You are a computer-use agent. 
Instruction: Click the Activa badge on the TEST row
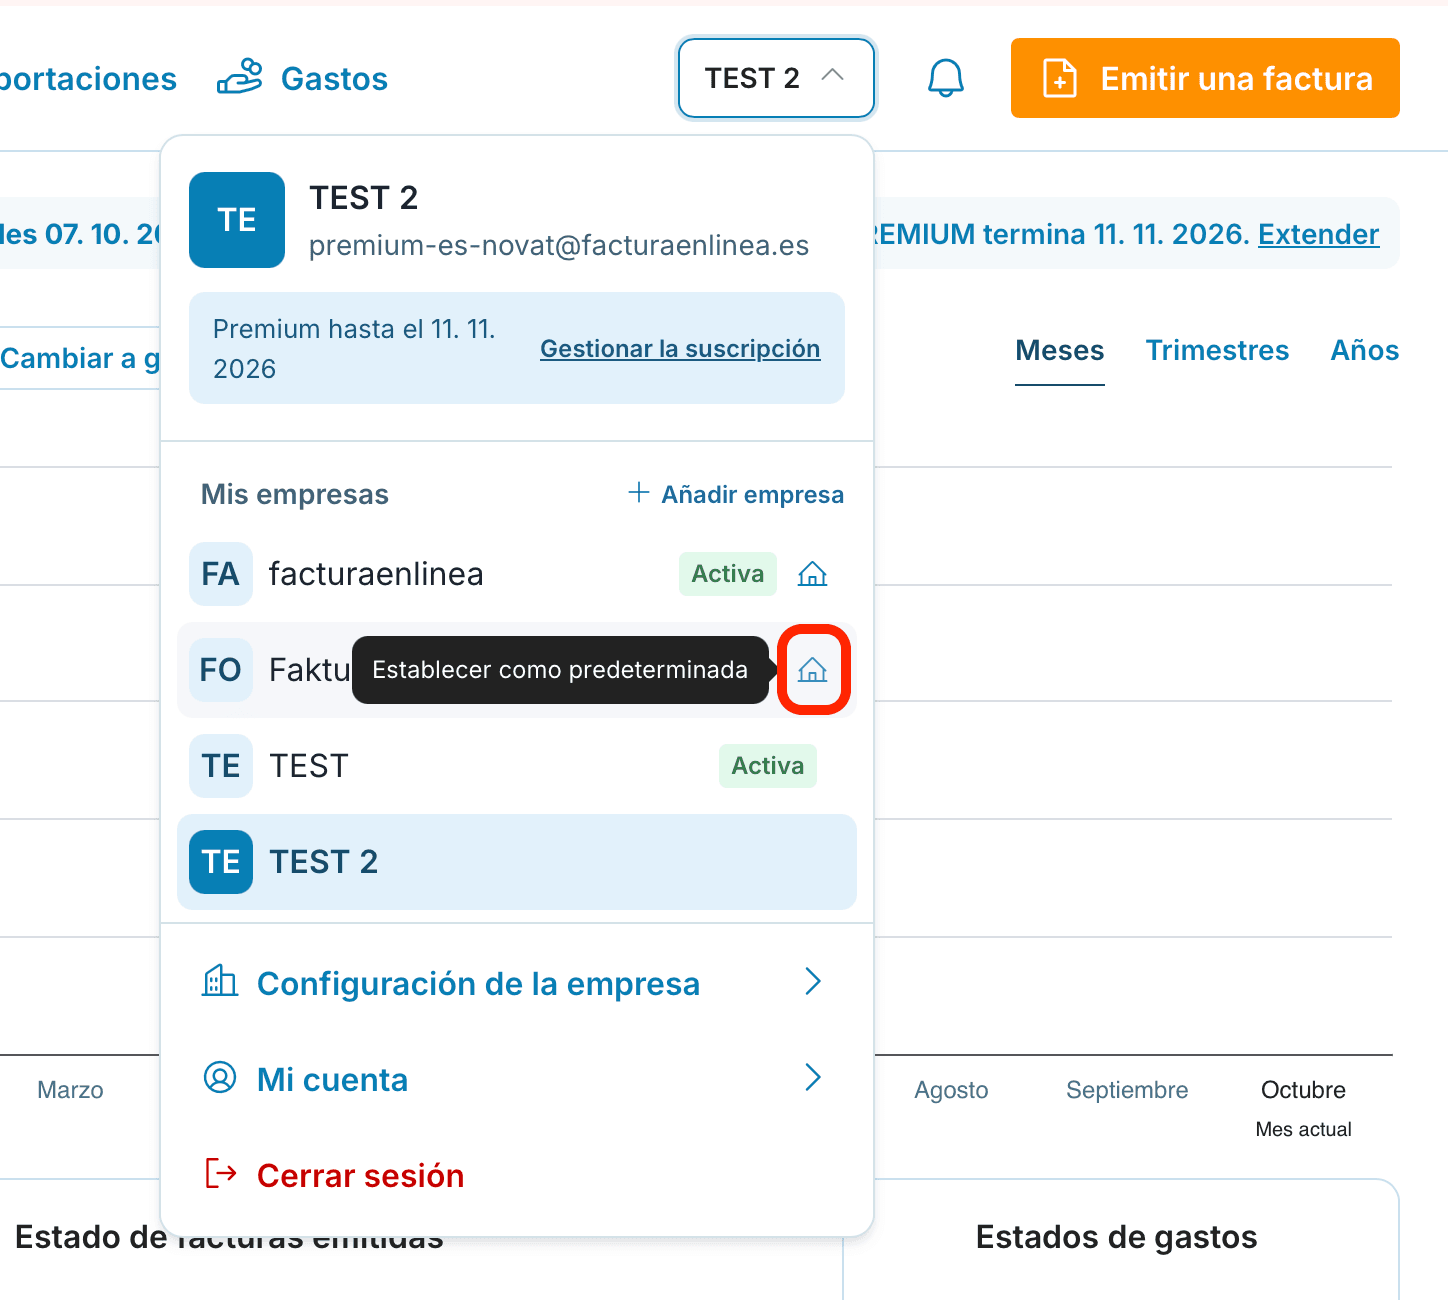tap(768, 766)
